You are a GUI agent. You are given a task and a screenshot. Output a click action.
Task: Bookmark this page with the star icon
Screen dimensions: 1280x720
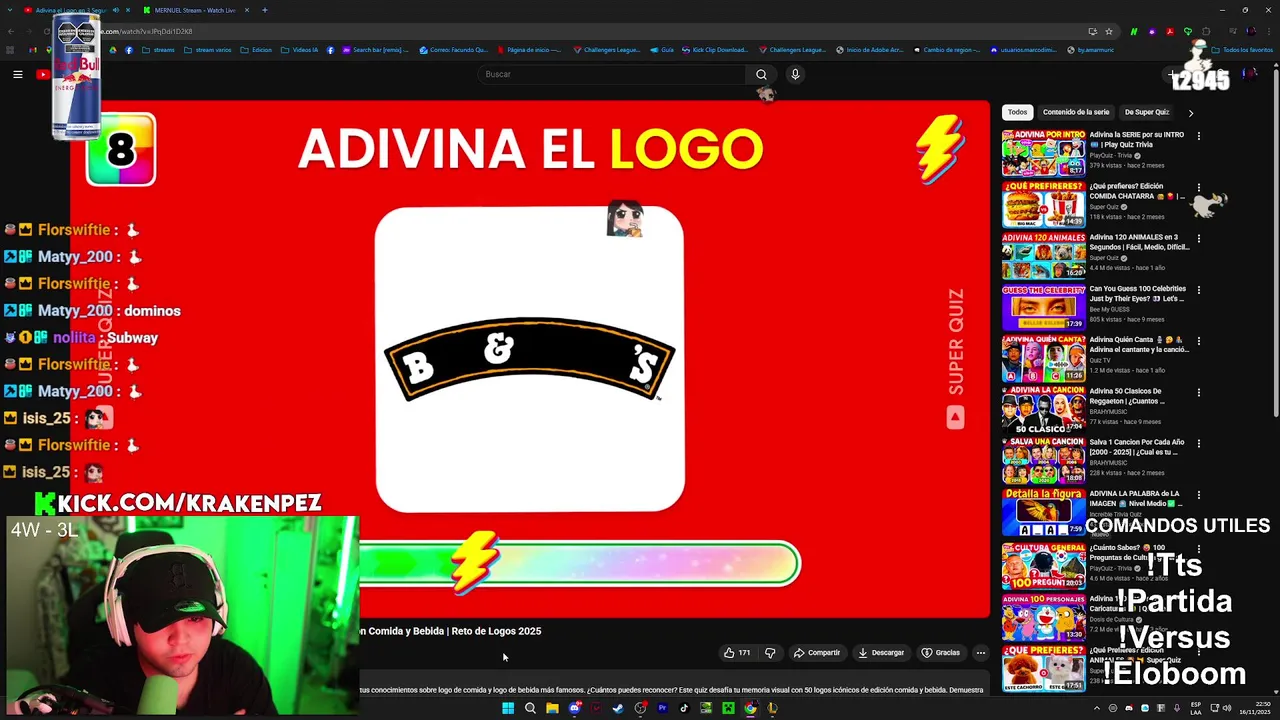[x=1109, y=31]
